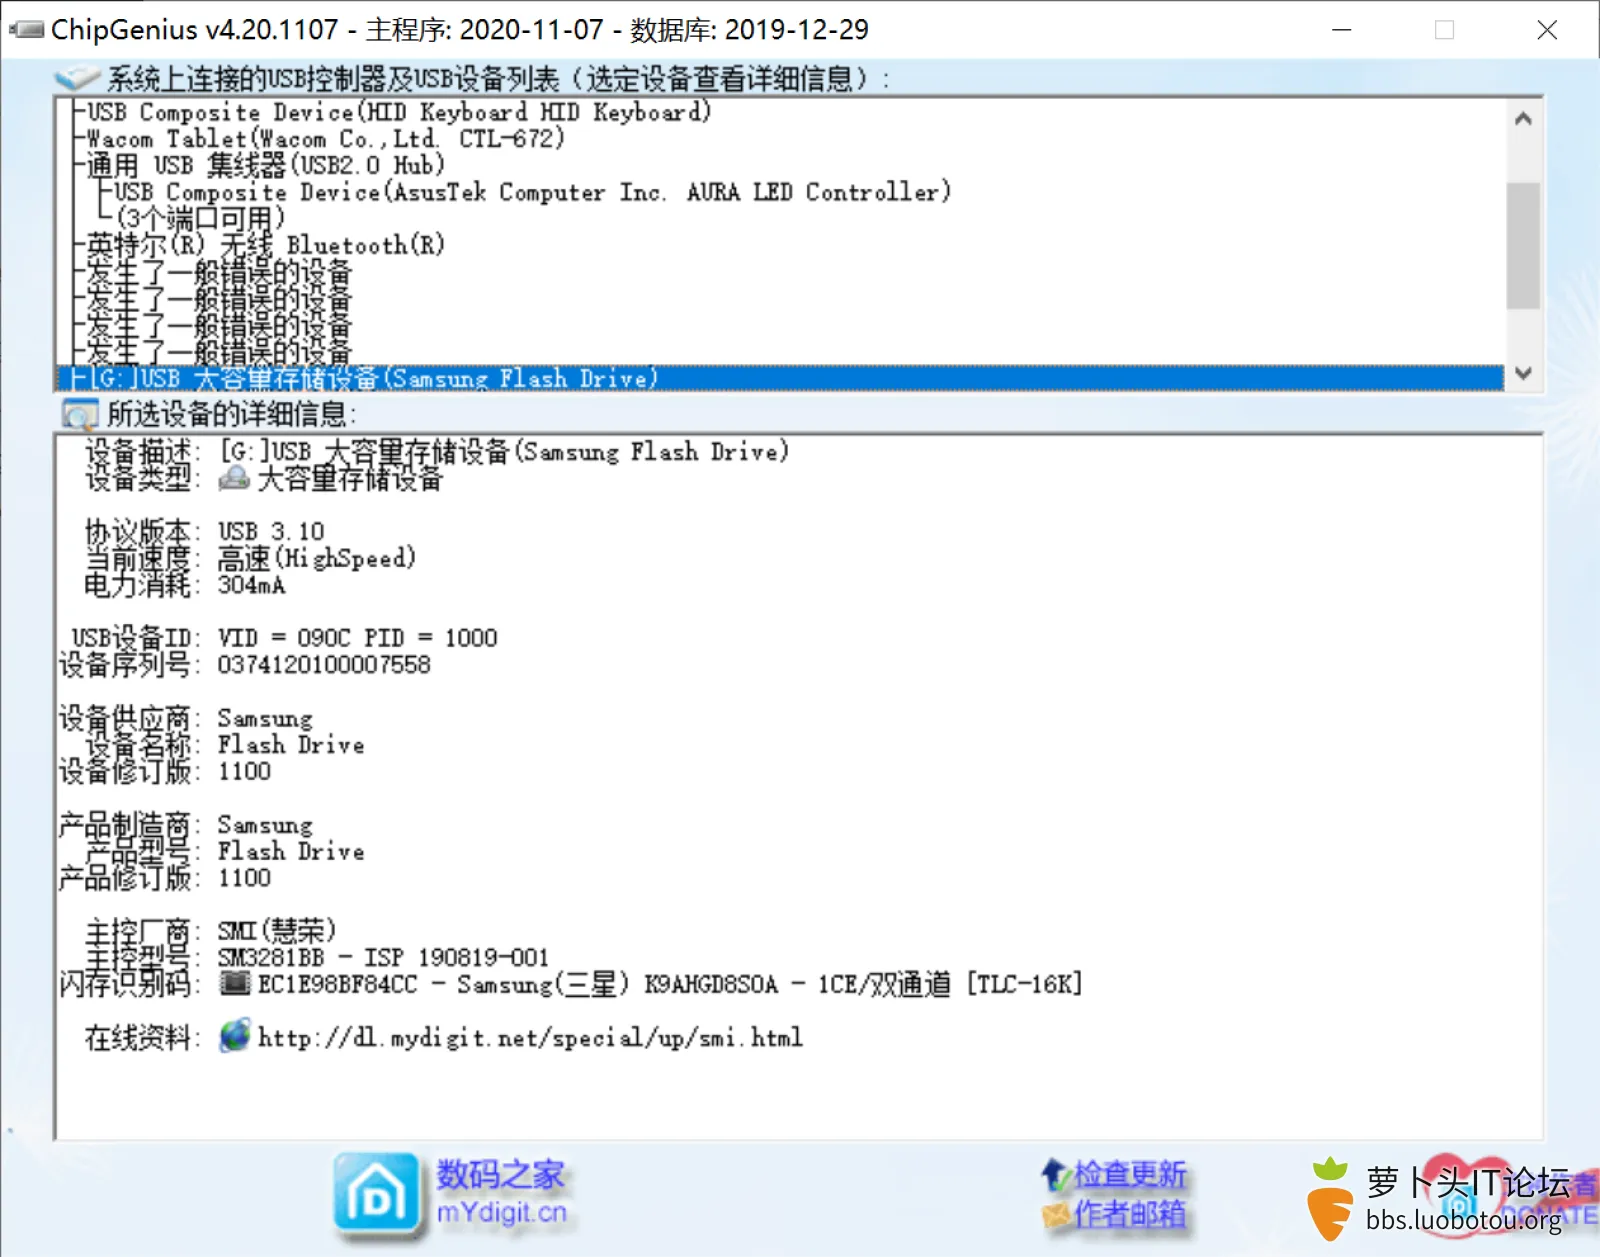1600x1257 pixels.
Task: Click the ChipGenius title bar app icon
Action: tap(26, 29)
